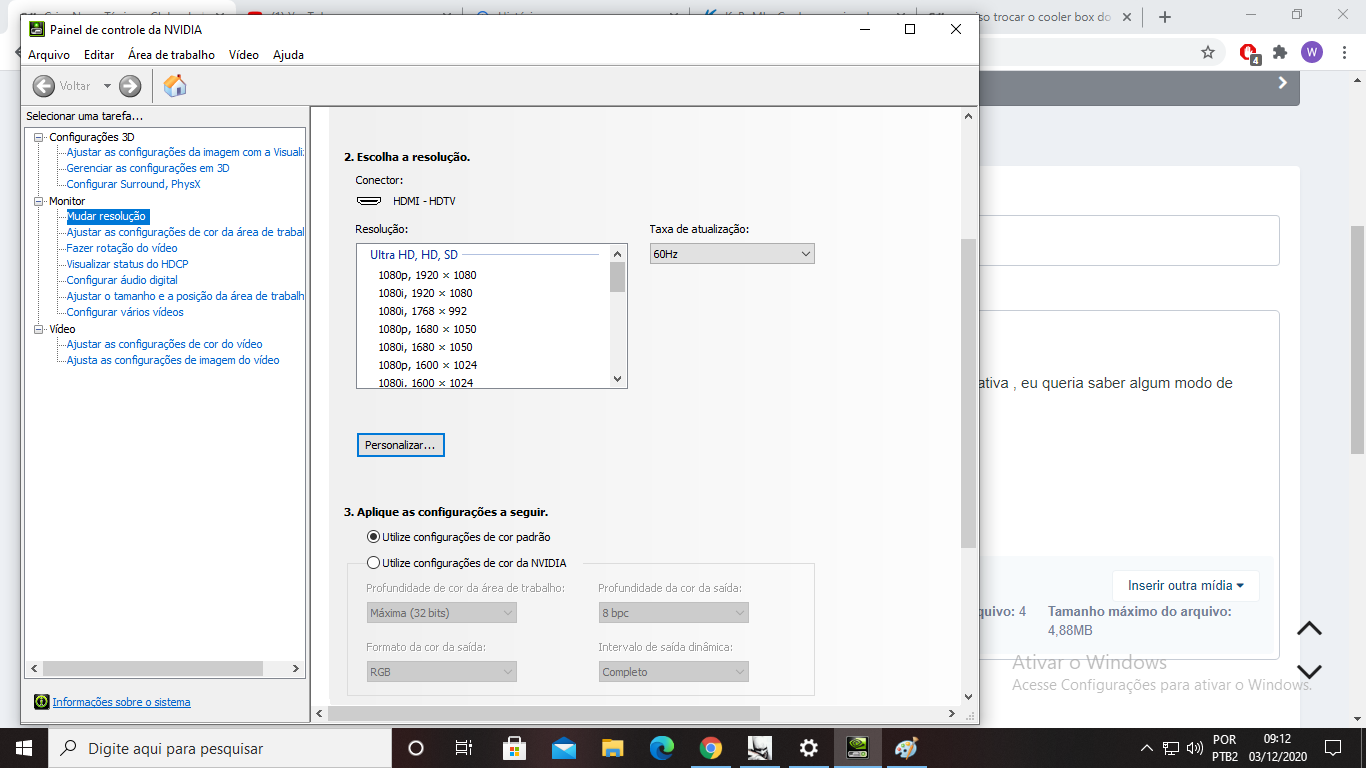This screenshot has width=1370, height=770.
Task: Collapse the Configurações 3D tree node
Action: click(39, 137)
